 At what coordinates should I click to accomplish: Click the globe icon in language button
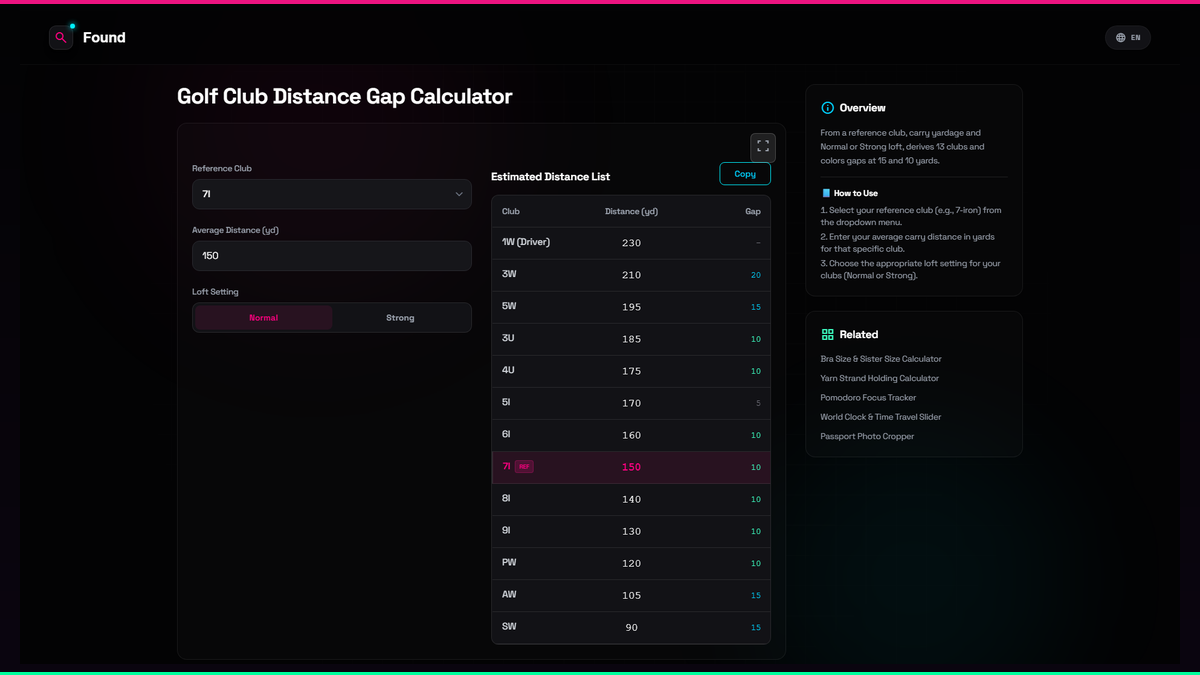click(x=1121, y=38)
